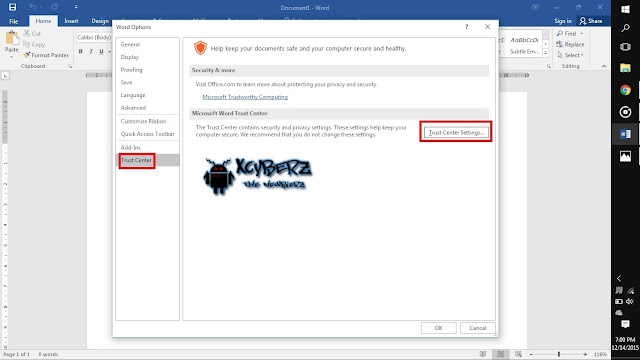Click the Paste clipboard icon
The height and width of the screenshot is (360, 640).
[x=11, y=39]
